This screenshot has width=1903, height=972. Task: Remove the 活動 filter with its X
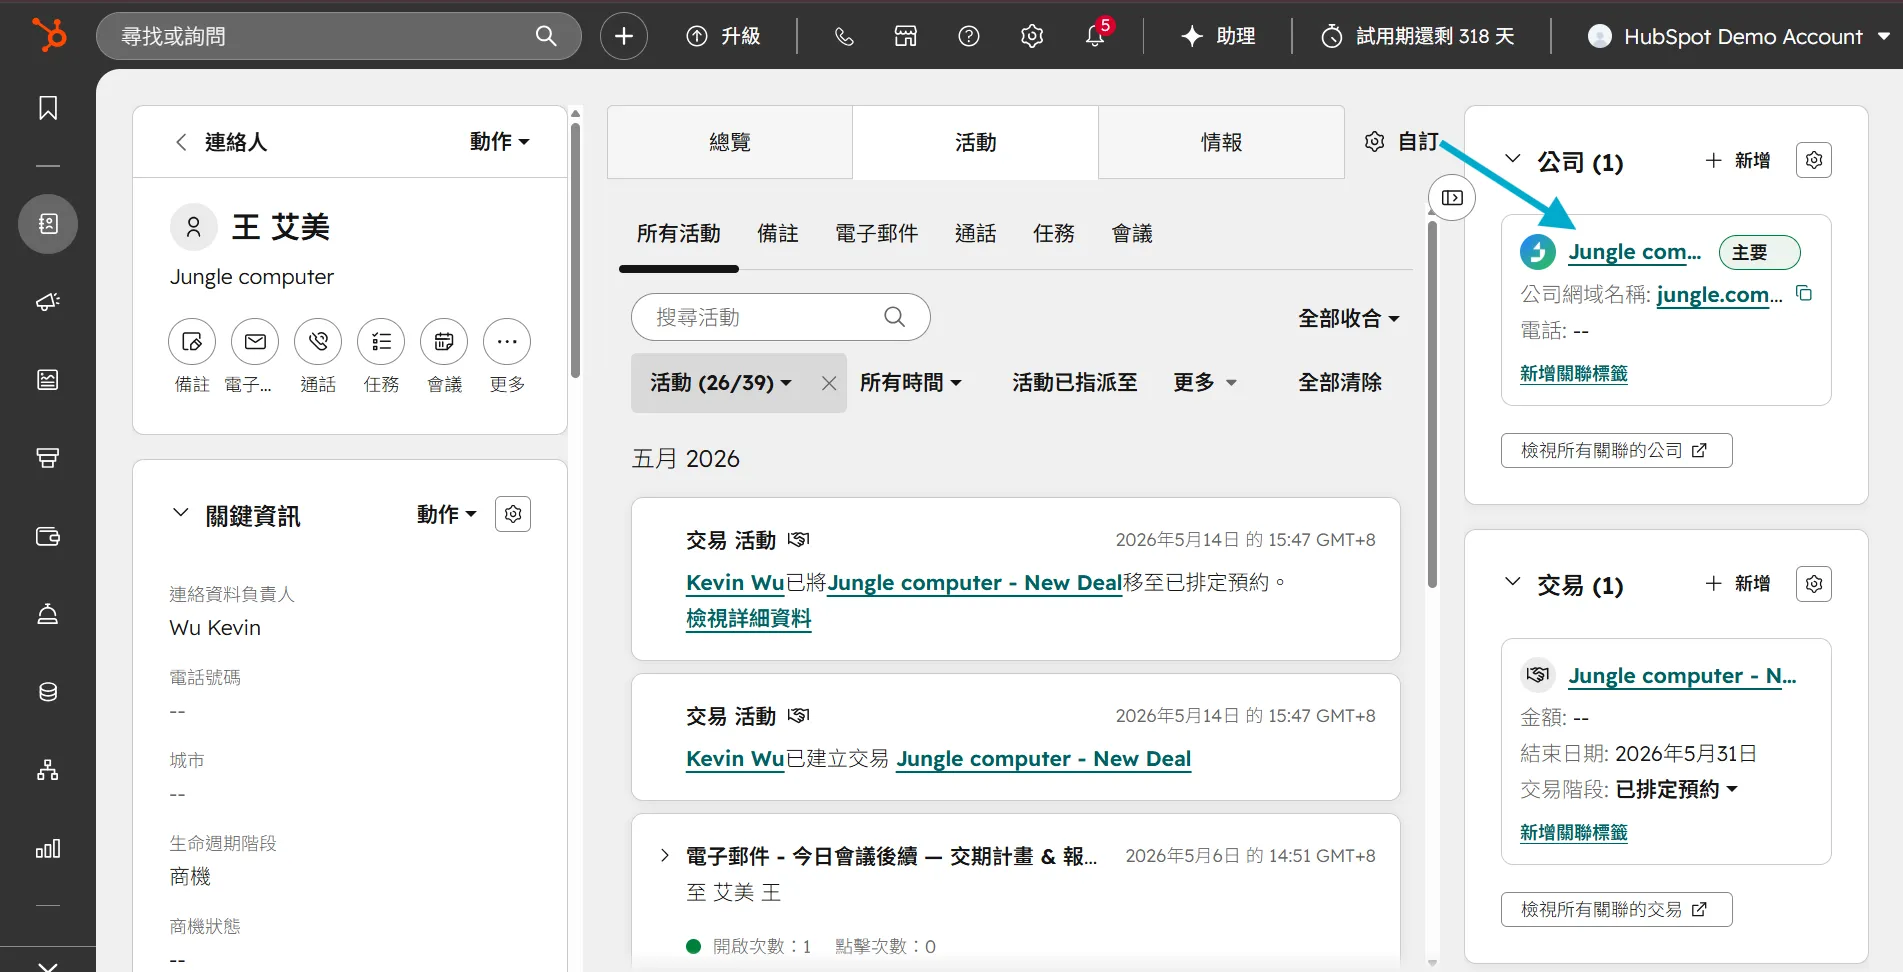coord(829,383)
